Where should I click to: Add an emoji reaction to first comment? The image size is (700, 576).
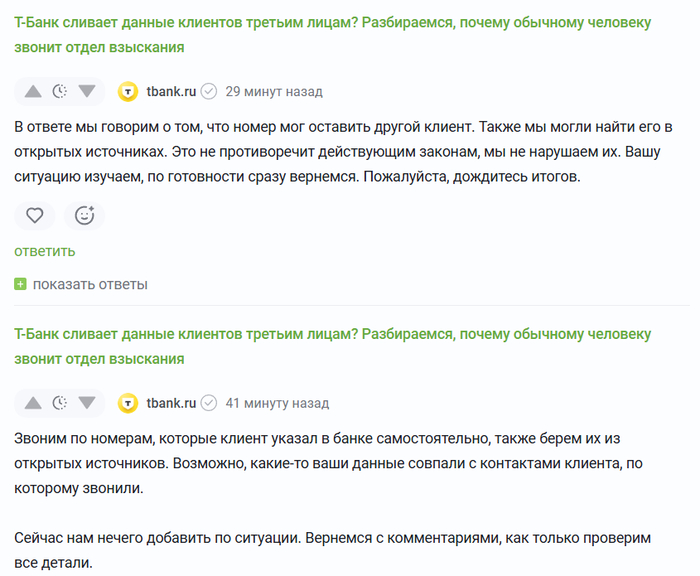84,216
